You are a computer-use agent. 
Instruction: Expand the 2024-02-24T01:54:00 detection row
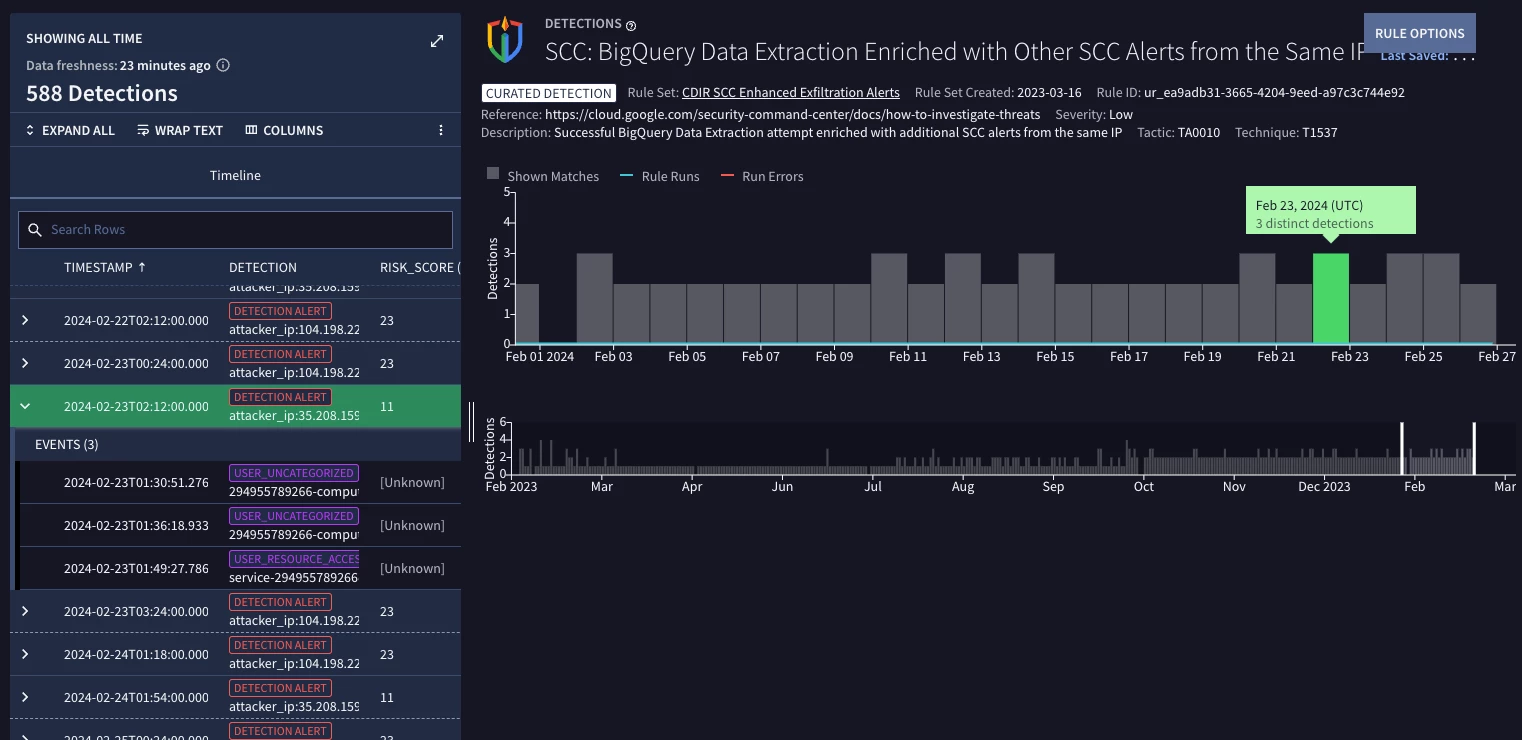25,697
